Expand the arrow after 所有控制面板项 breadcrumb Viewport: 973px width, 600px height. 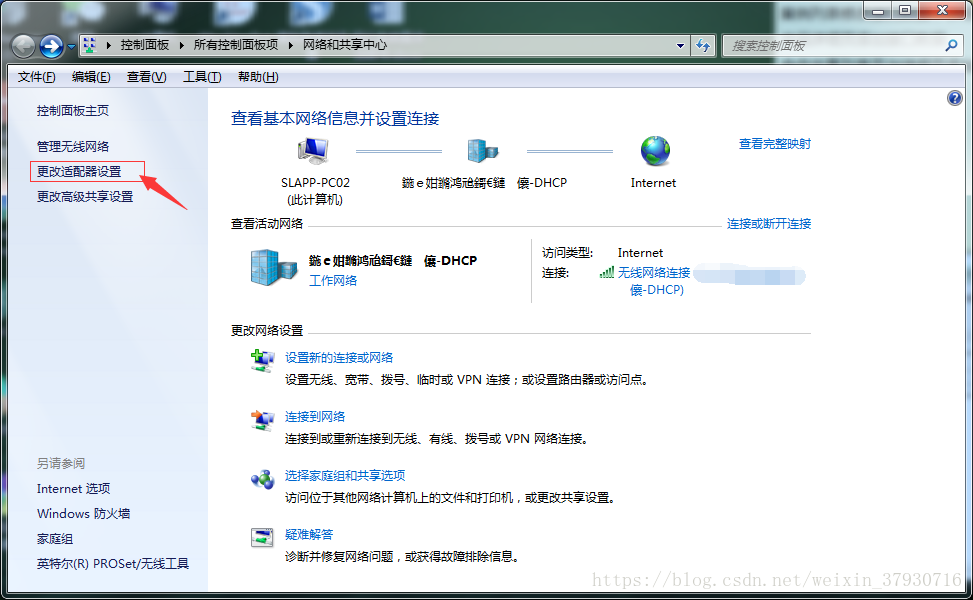(290, 45)
